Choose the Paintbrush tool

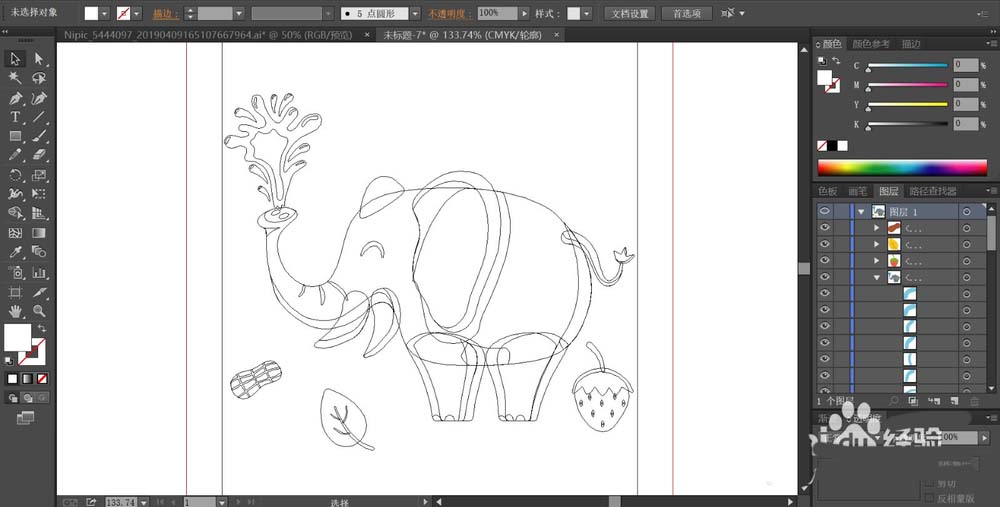click(x=39, y=136)
